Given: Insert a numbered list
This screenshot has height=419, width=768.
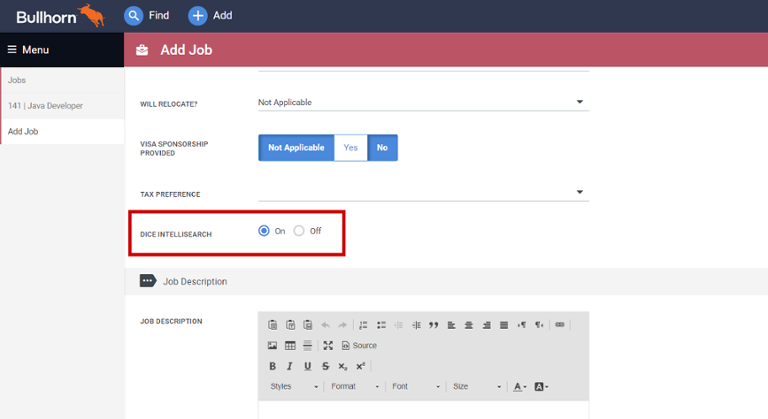Looking at the screenshot, I should [363, 325].
